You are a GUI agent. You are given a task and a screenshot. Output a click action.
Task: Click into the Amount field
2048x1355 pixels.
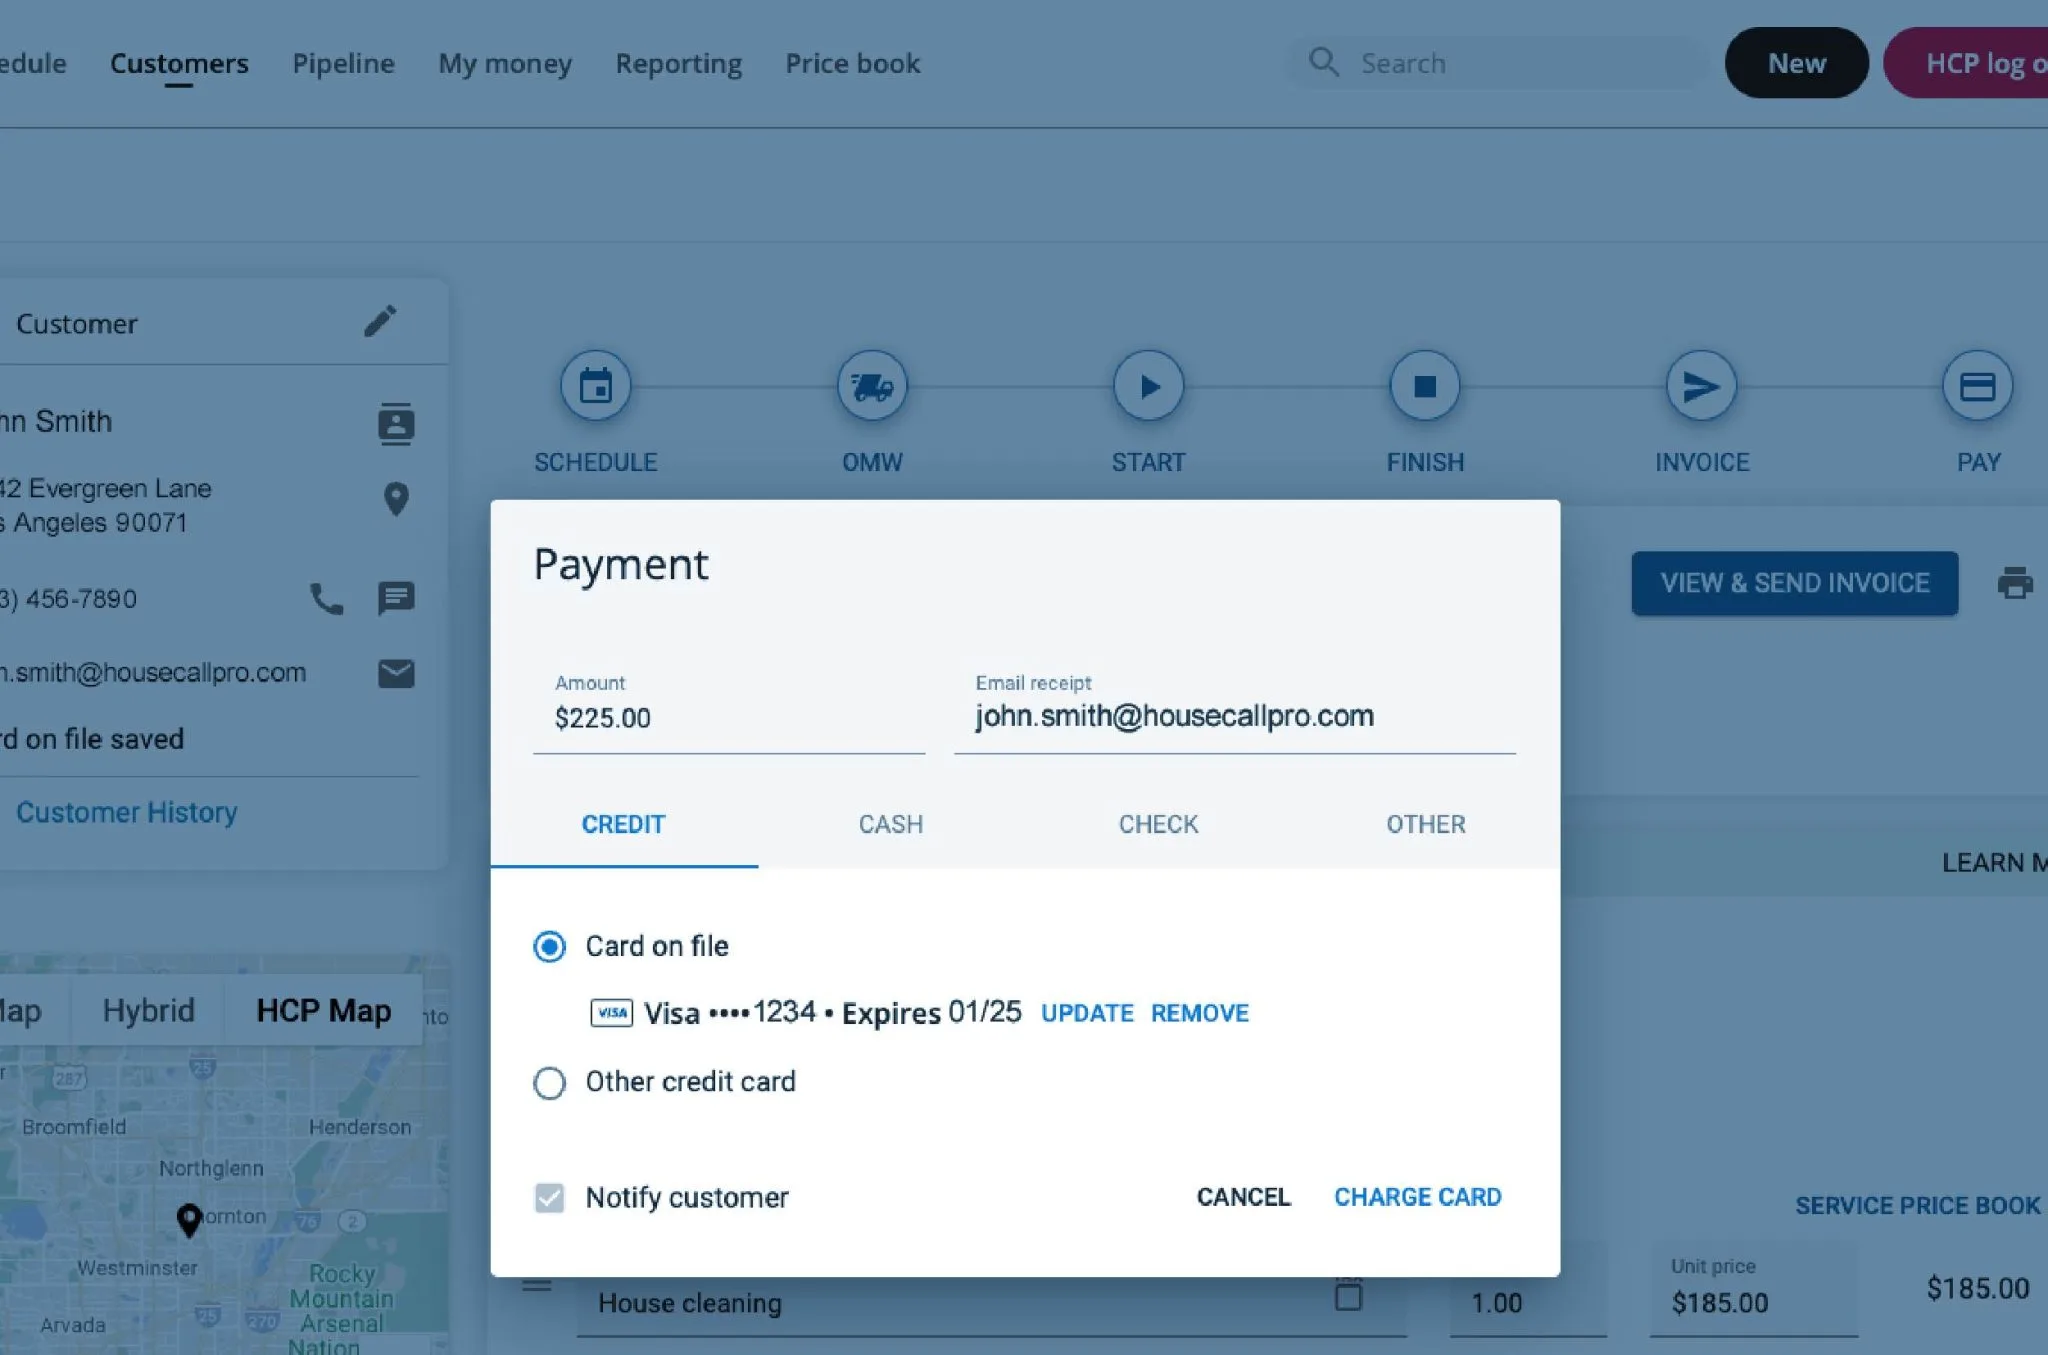[x=728, y=718]
